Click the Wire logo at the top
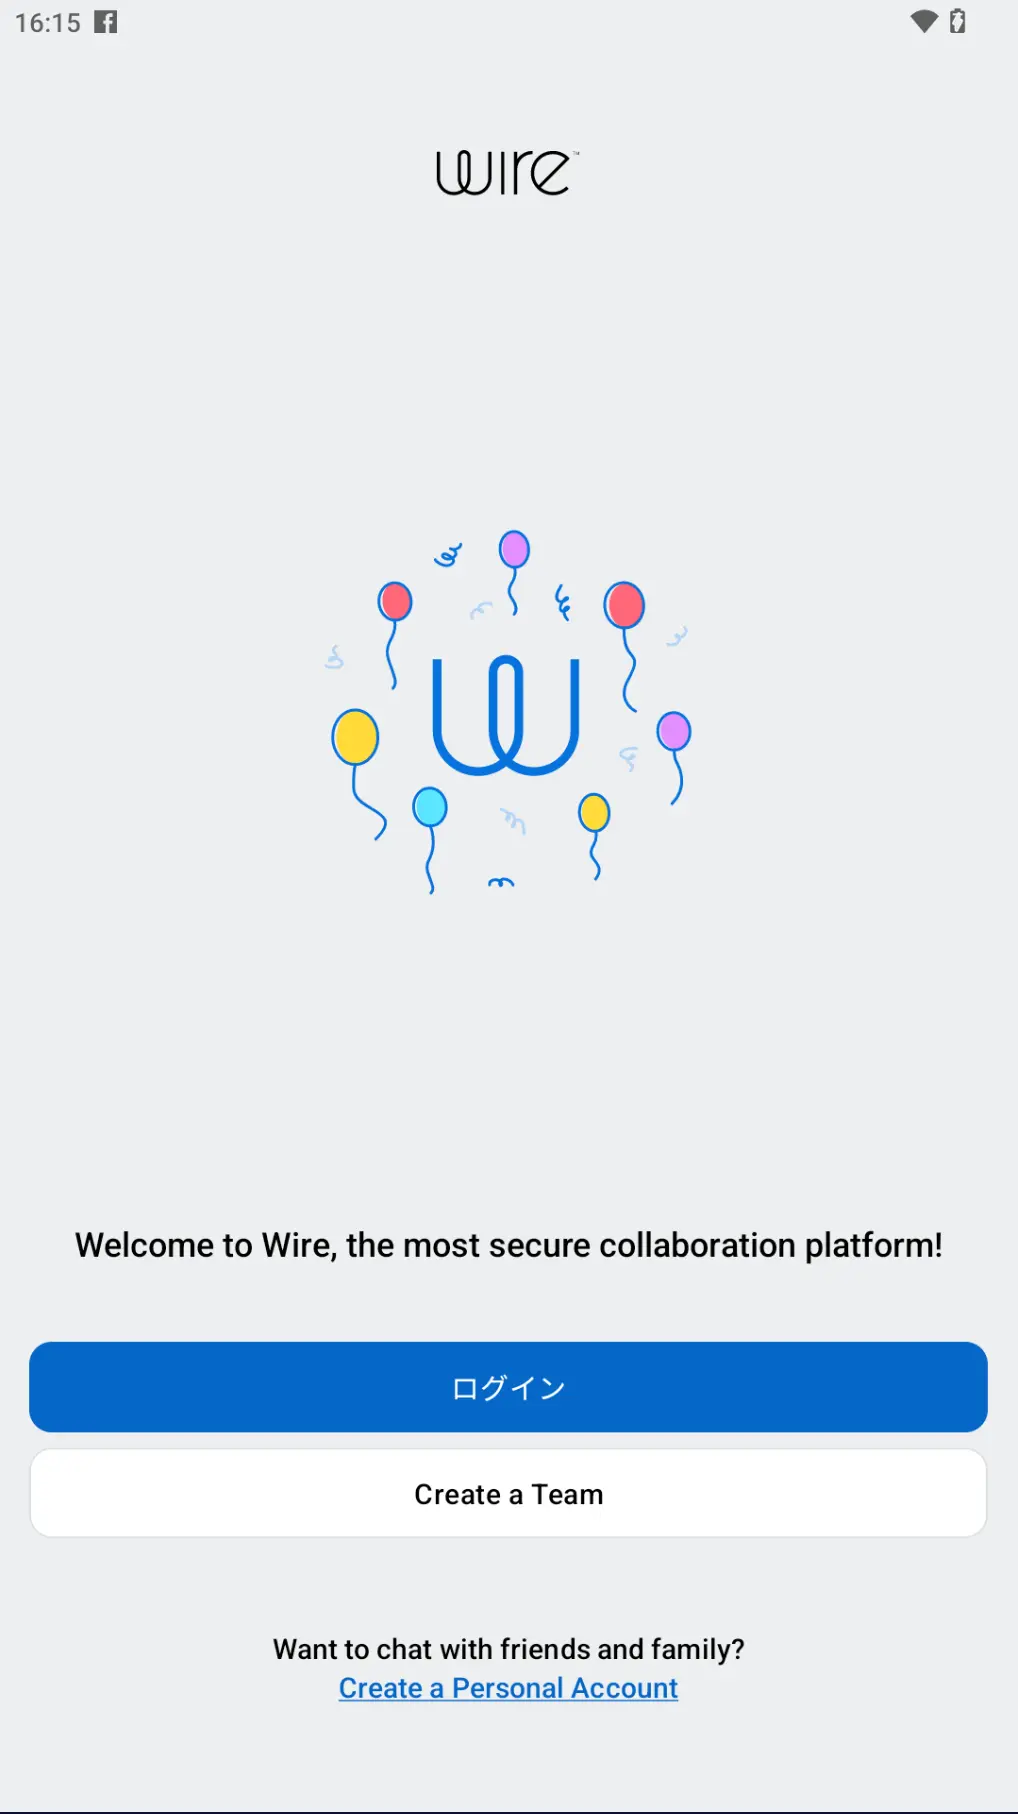The height and width of the screenshot is (1814, 1018). 505,172
